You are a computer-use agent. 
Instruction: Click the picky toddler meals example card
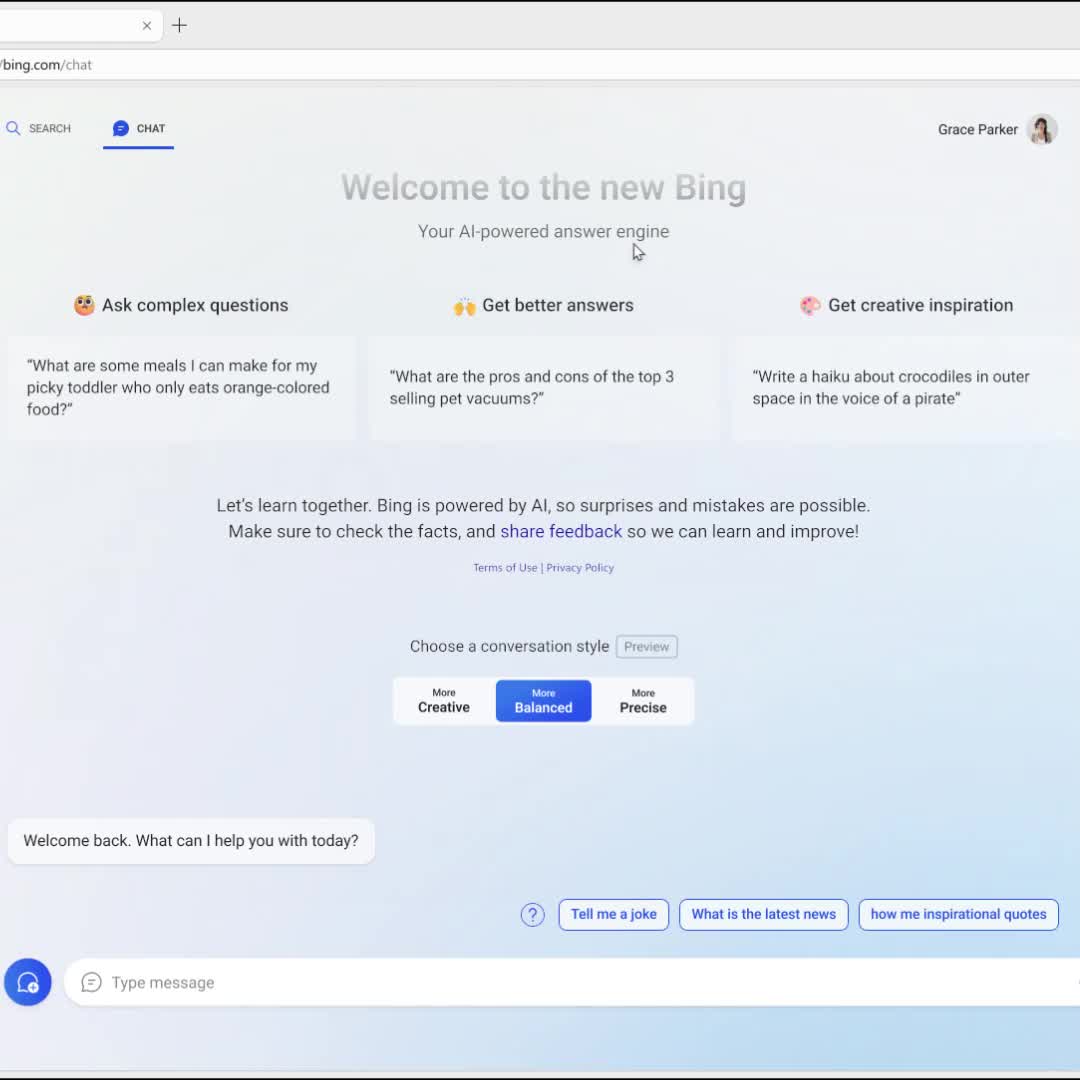(182, 387)
